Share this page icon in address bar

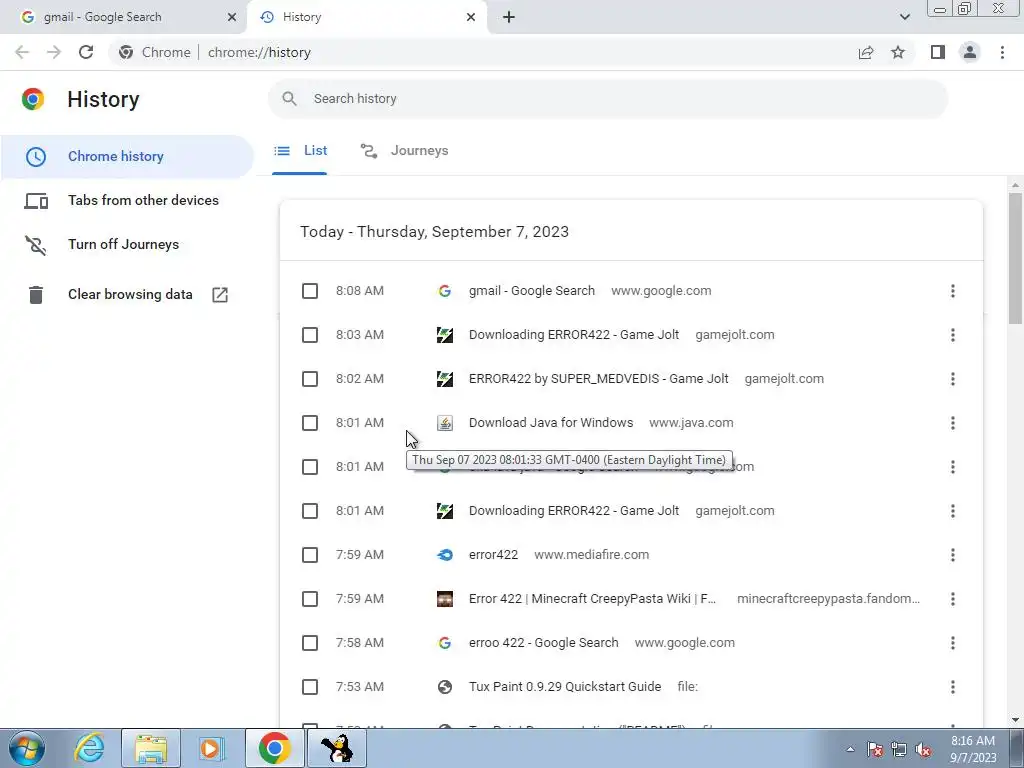pos(866,52)
